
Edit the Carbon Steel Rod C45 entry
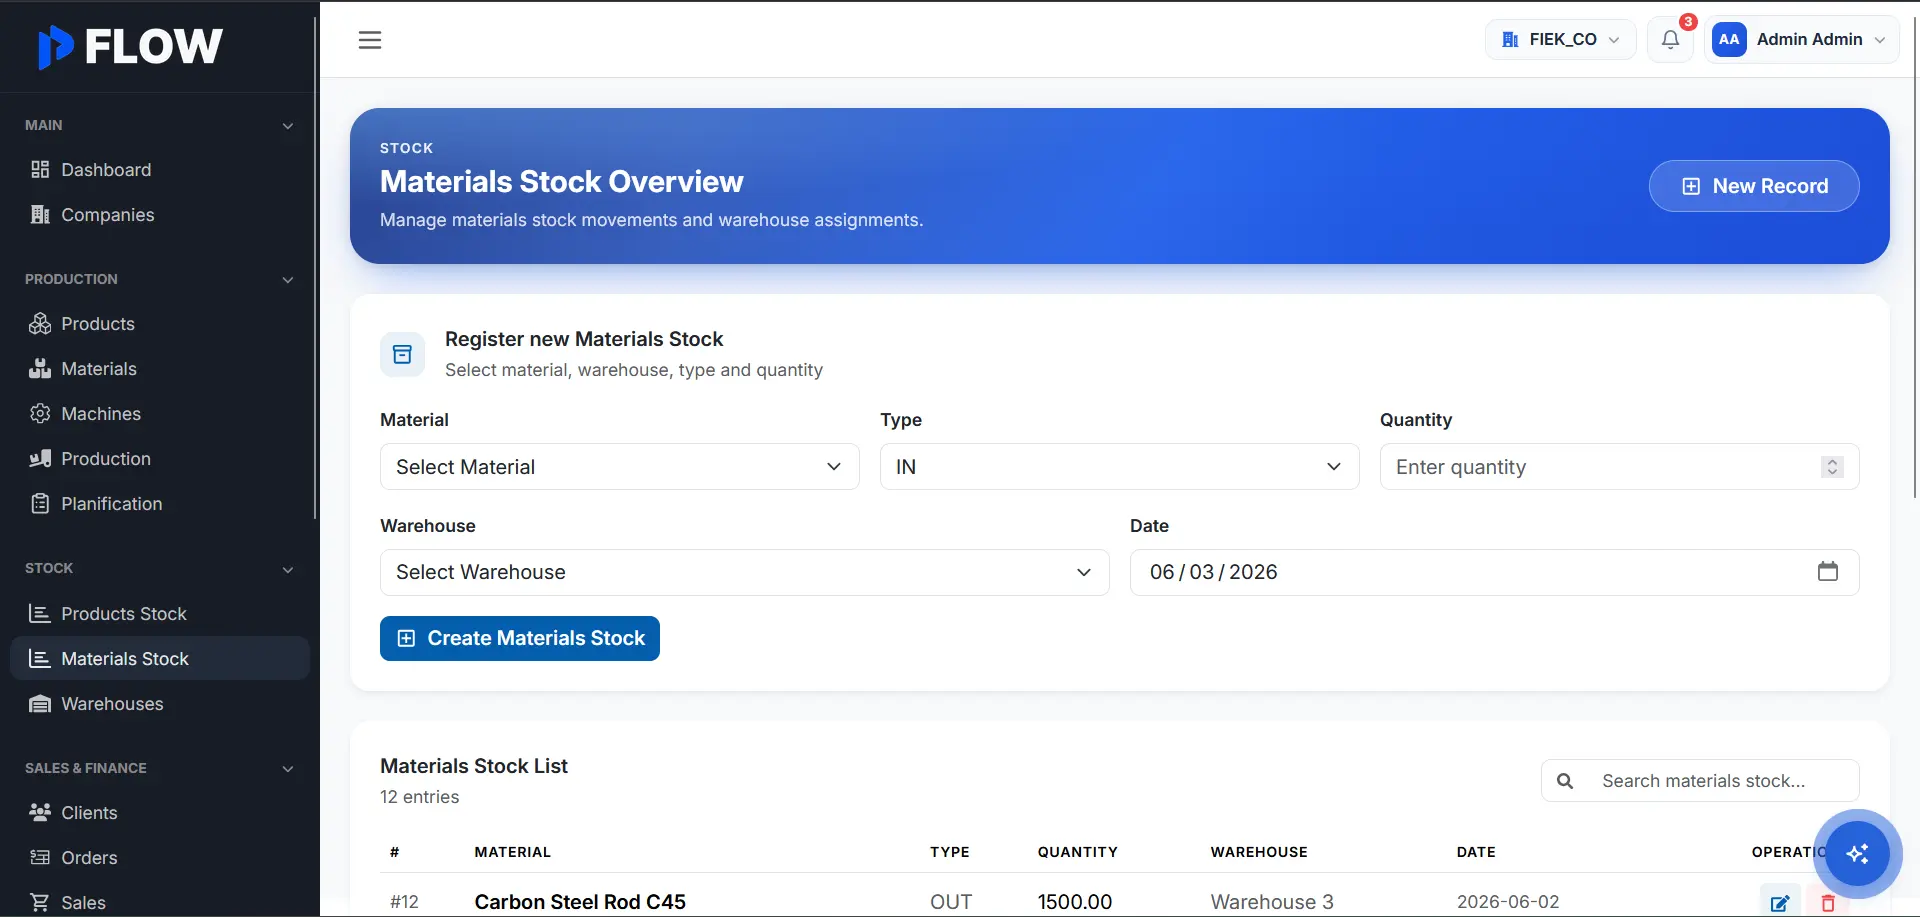(x=1780, y=902)
